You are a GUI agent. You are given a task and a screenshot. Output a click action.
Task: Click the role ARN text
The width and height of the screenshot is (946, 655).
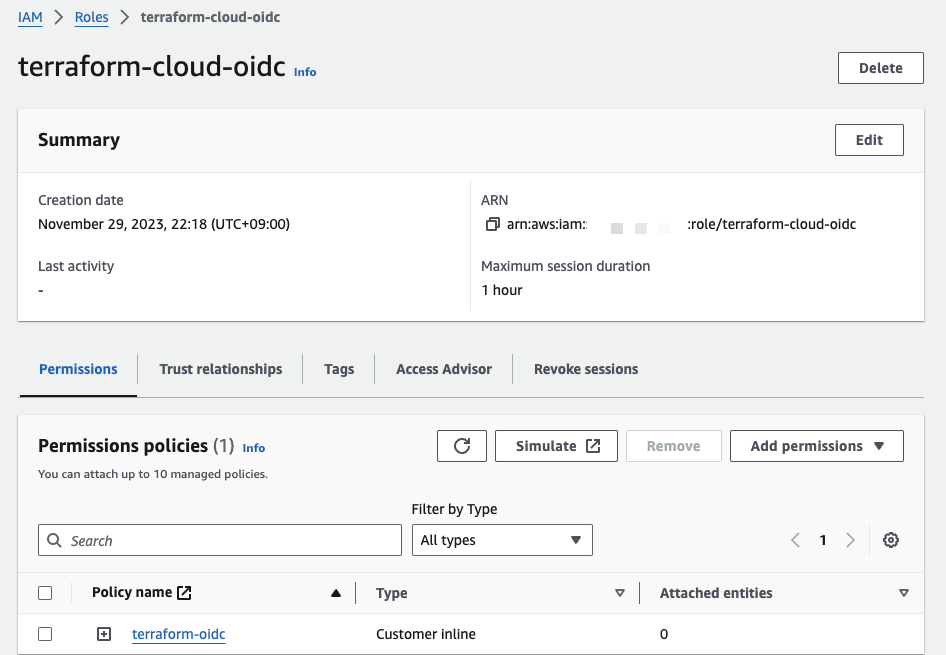(681, 224)
